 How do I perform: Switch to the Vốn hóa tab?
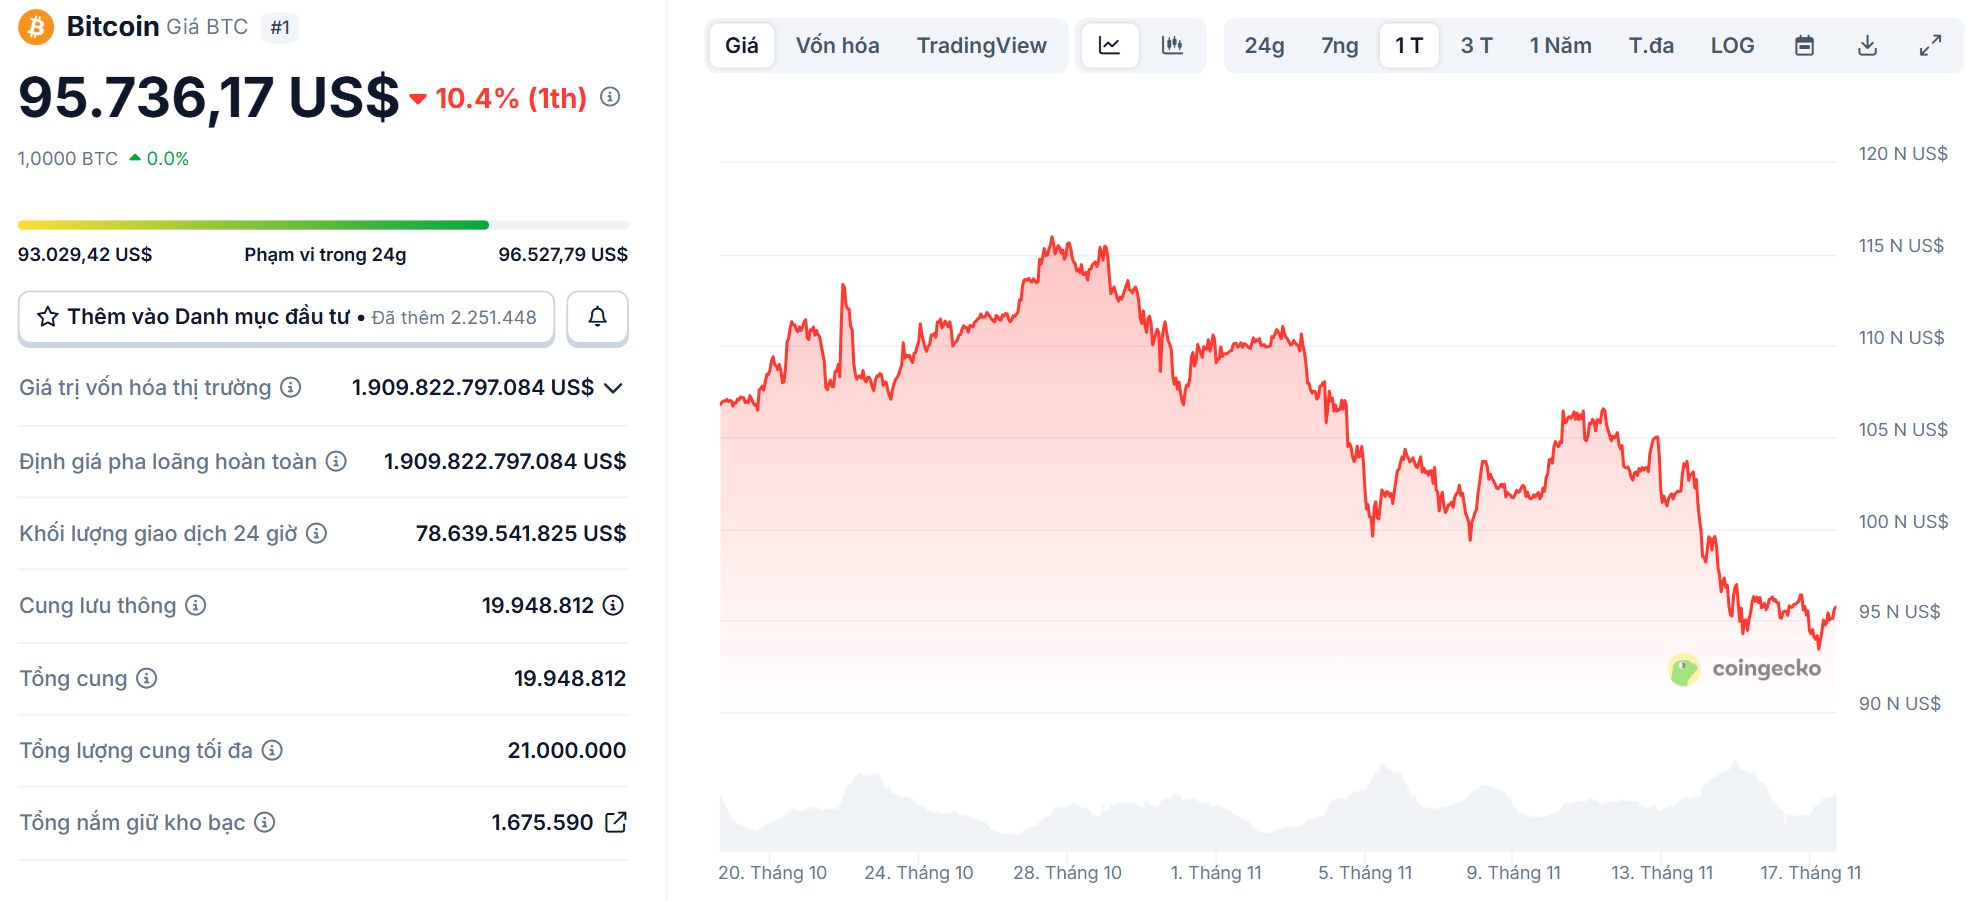[837, 45]
